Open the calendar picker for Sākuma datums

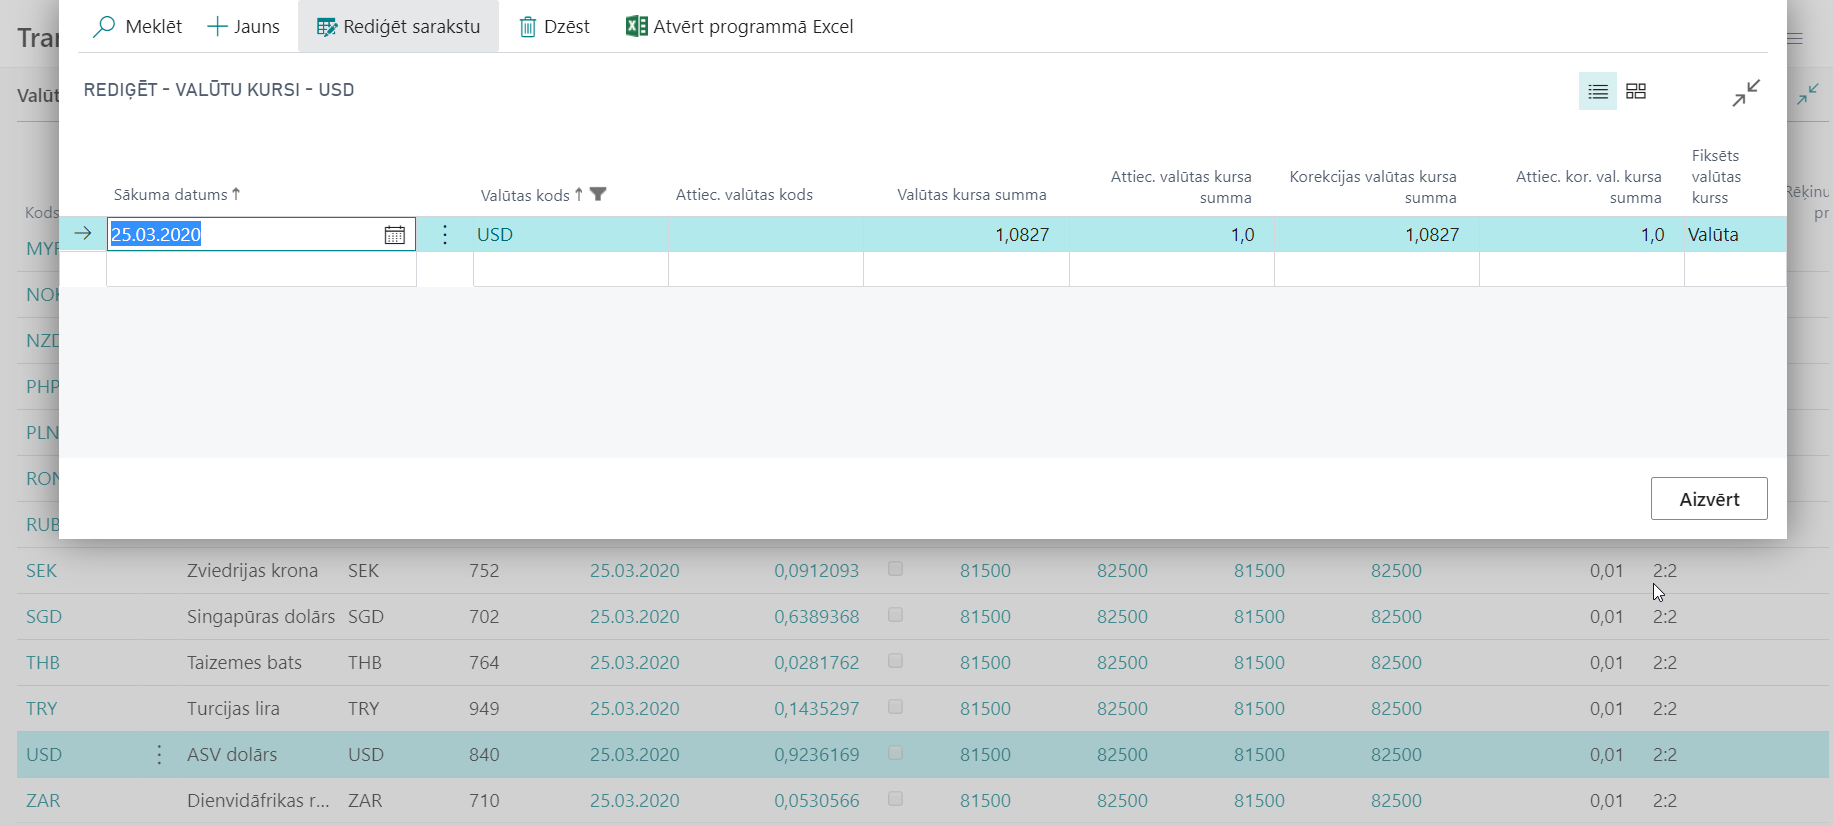click(x=395, y=234)
